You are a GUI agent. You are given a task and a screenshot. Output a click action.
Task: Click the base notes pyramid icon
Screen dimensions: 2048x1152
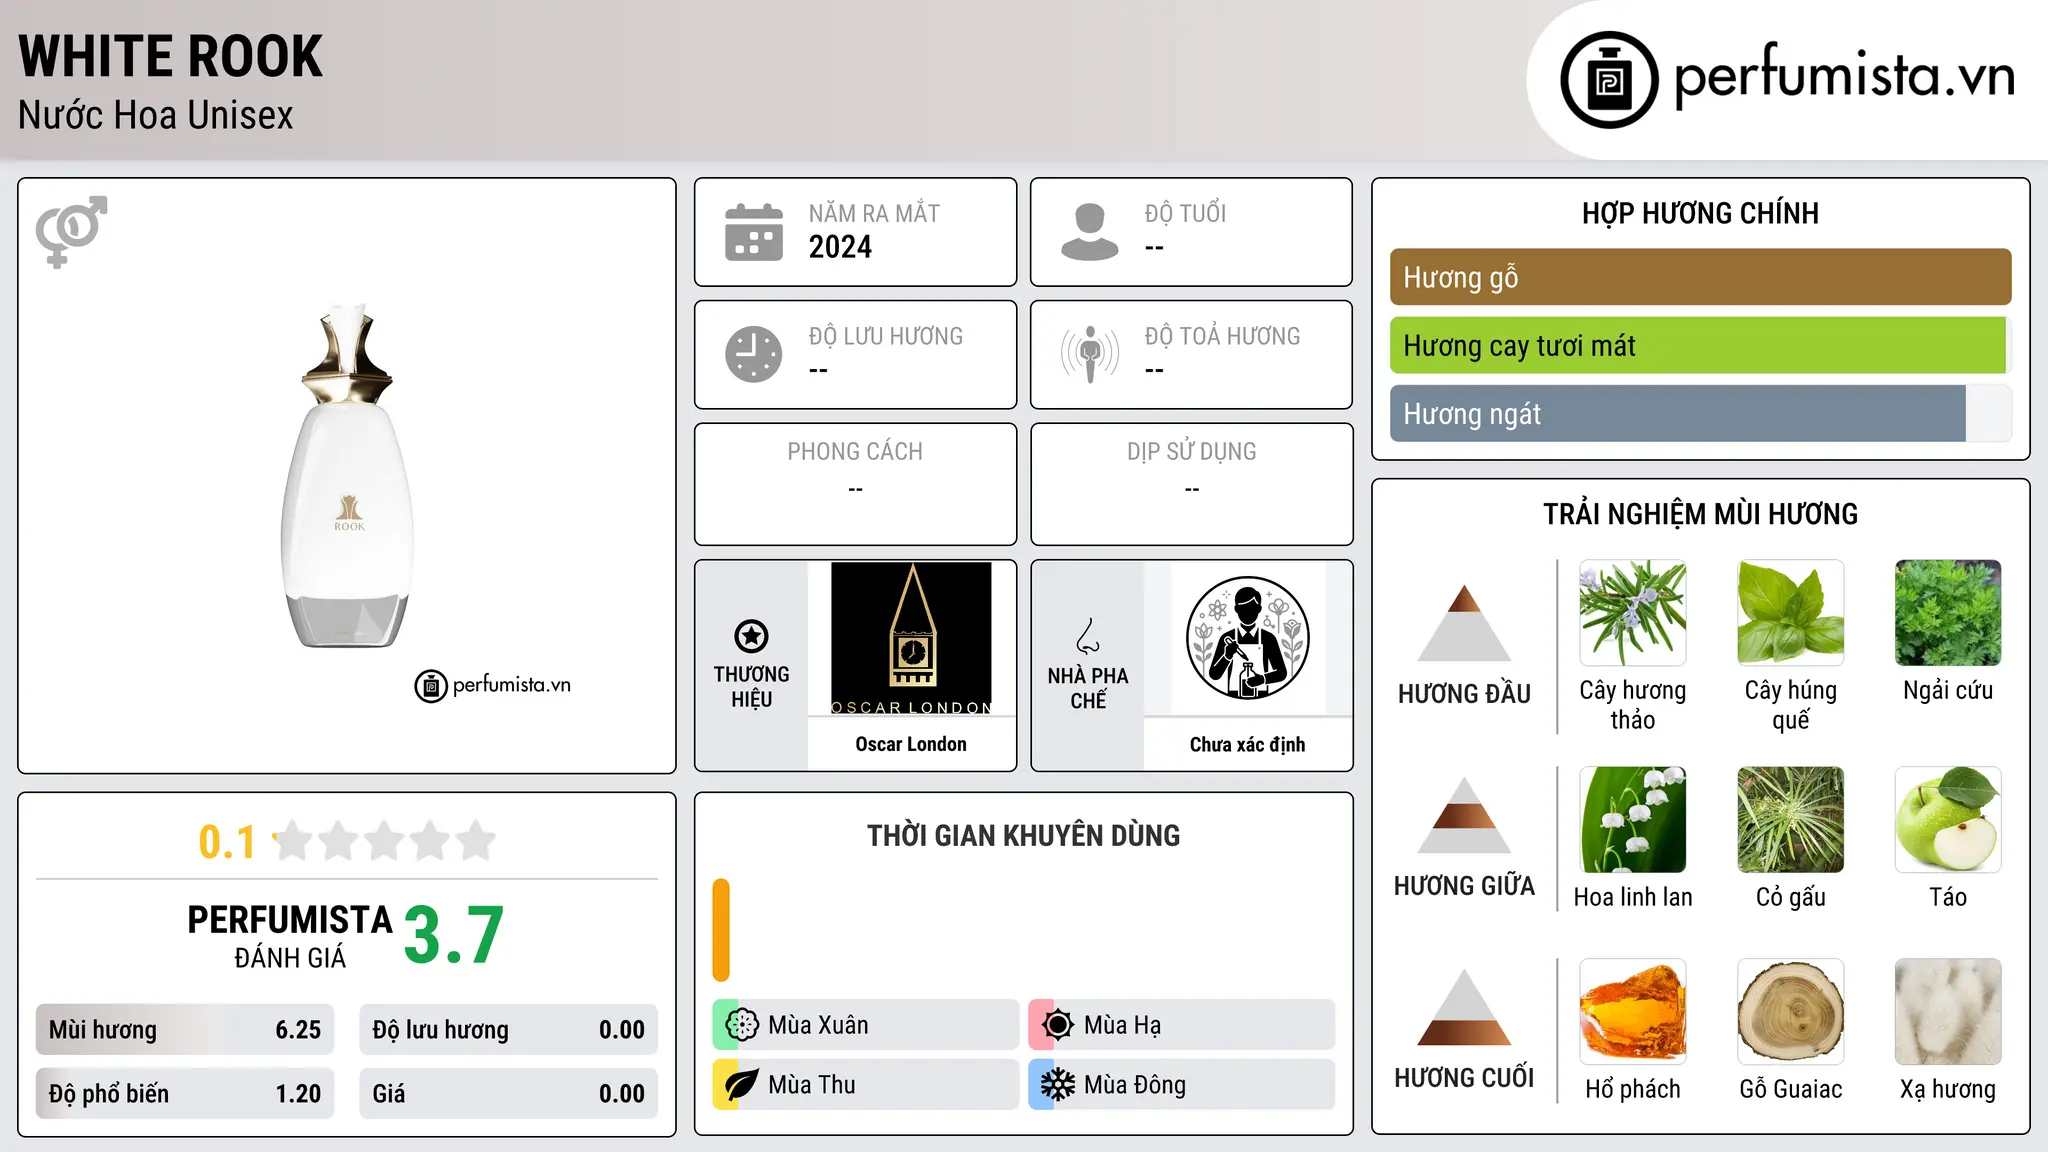point(1464,1007)
